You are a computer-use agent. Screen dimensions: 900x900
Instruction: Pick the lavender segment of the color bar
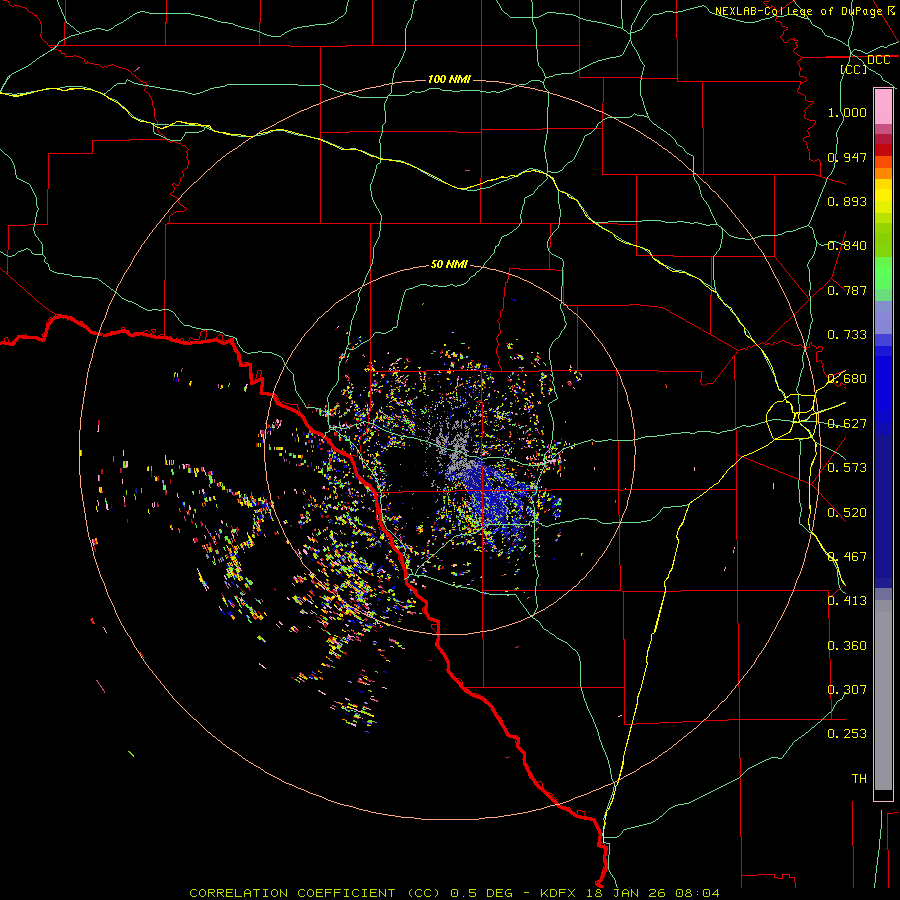coord(883,317)
